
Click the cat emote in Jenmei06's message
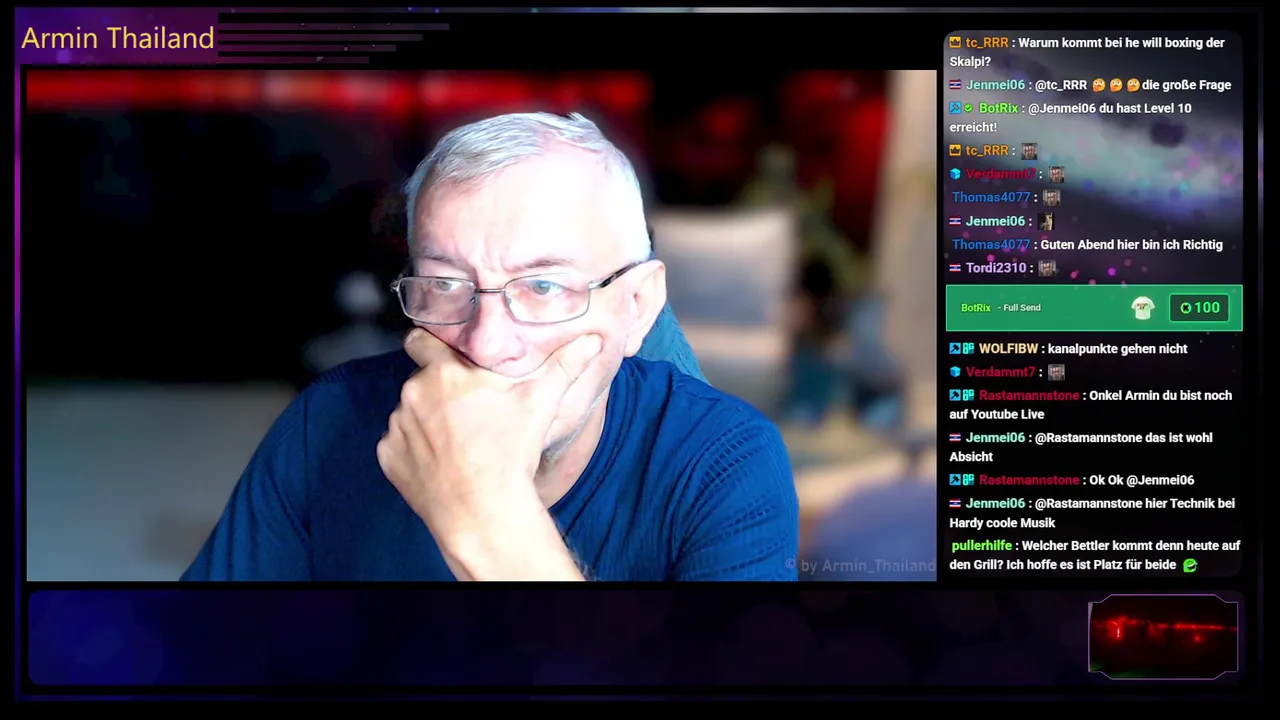pyautogui.click(x=1046, y=221)
